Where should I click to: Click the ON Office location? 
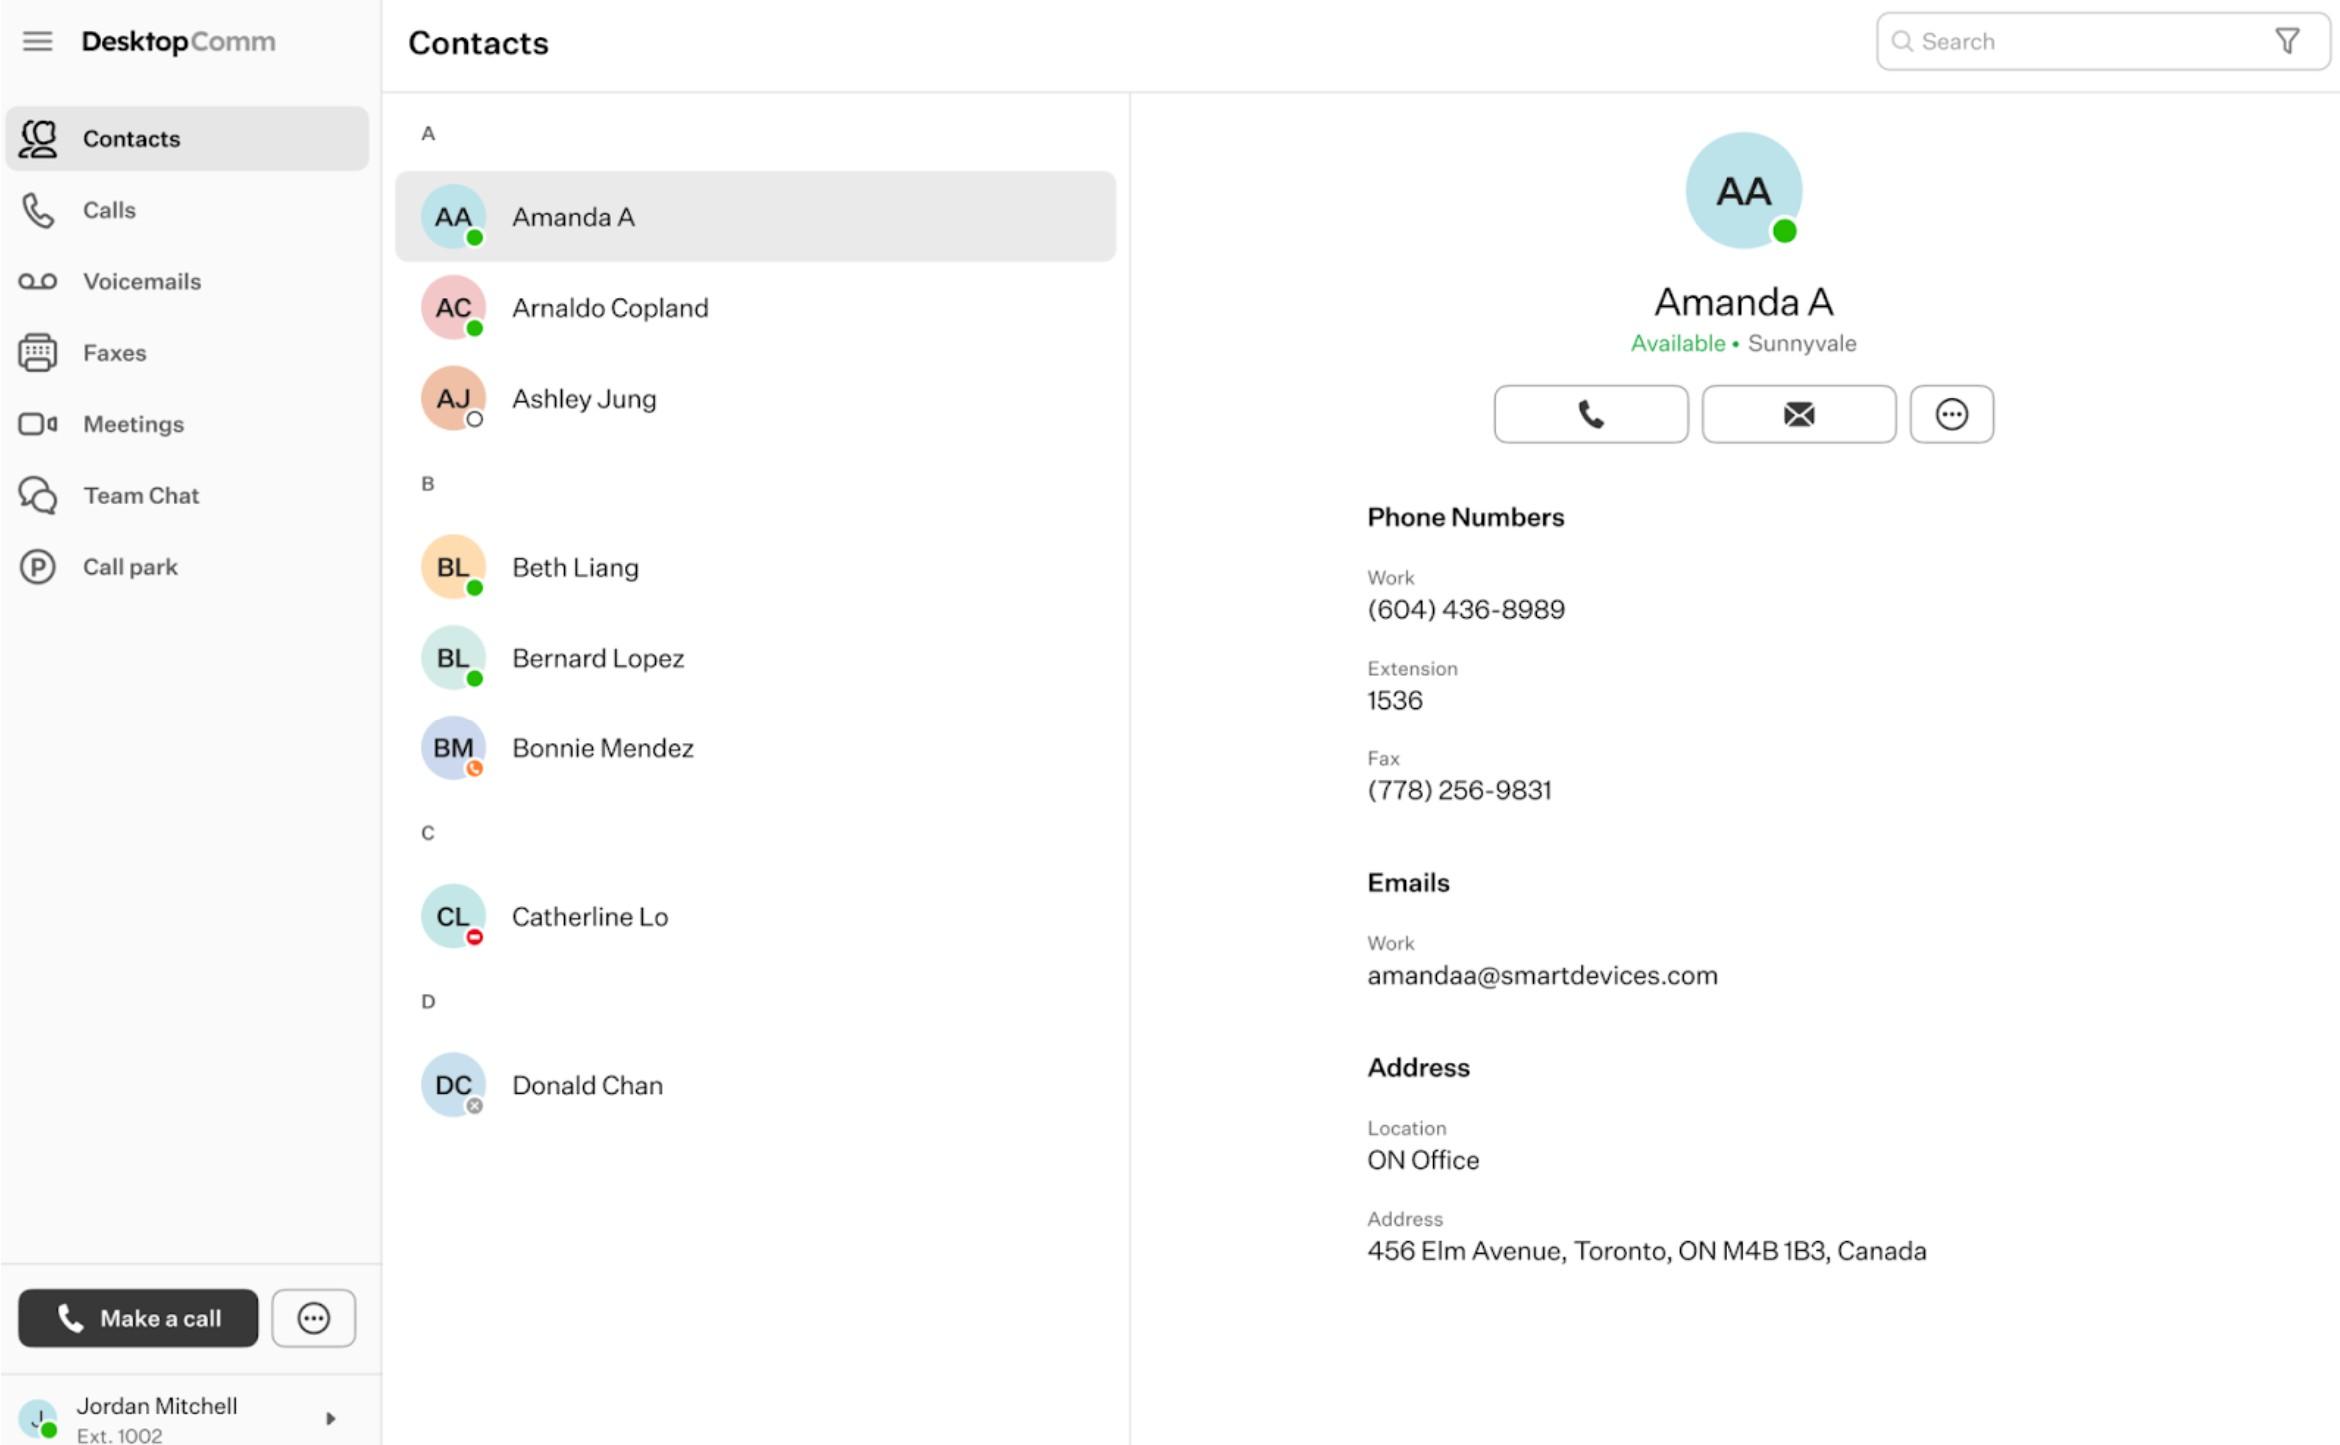pos(1423,1160)
